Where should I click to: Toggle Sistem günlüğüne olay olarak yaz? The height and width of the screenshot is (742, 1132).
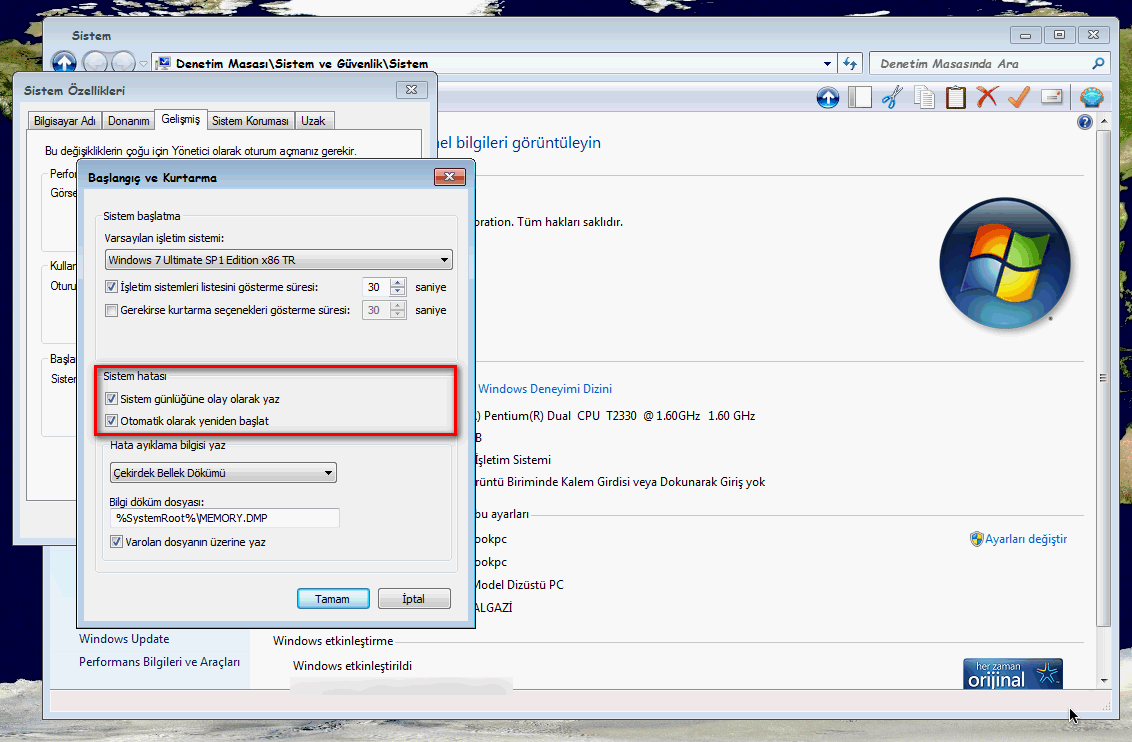(x=111, y=398)
